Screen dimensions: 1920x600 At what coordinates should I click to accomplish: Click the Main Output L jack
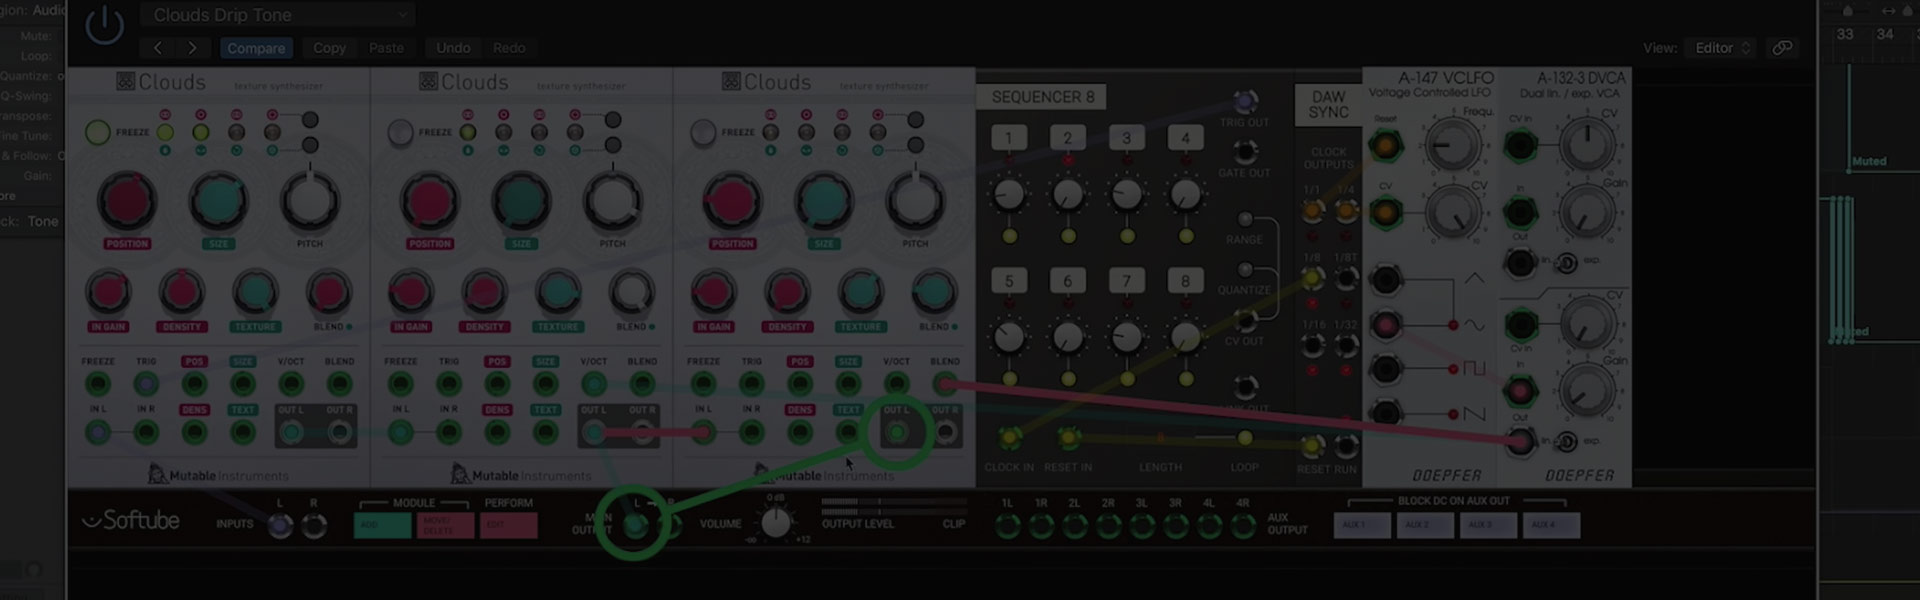pyautogui.click(x=634, y=524)
